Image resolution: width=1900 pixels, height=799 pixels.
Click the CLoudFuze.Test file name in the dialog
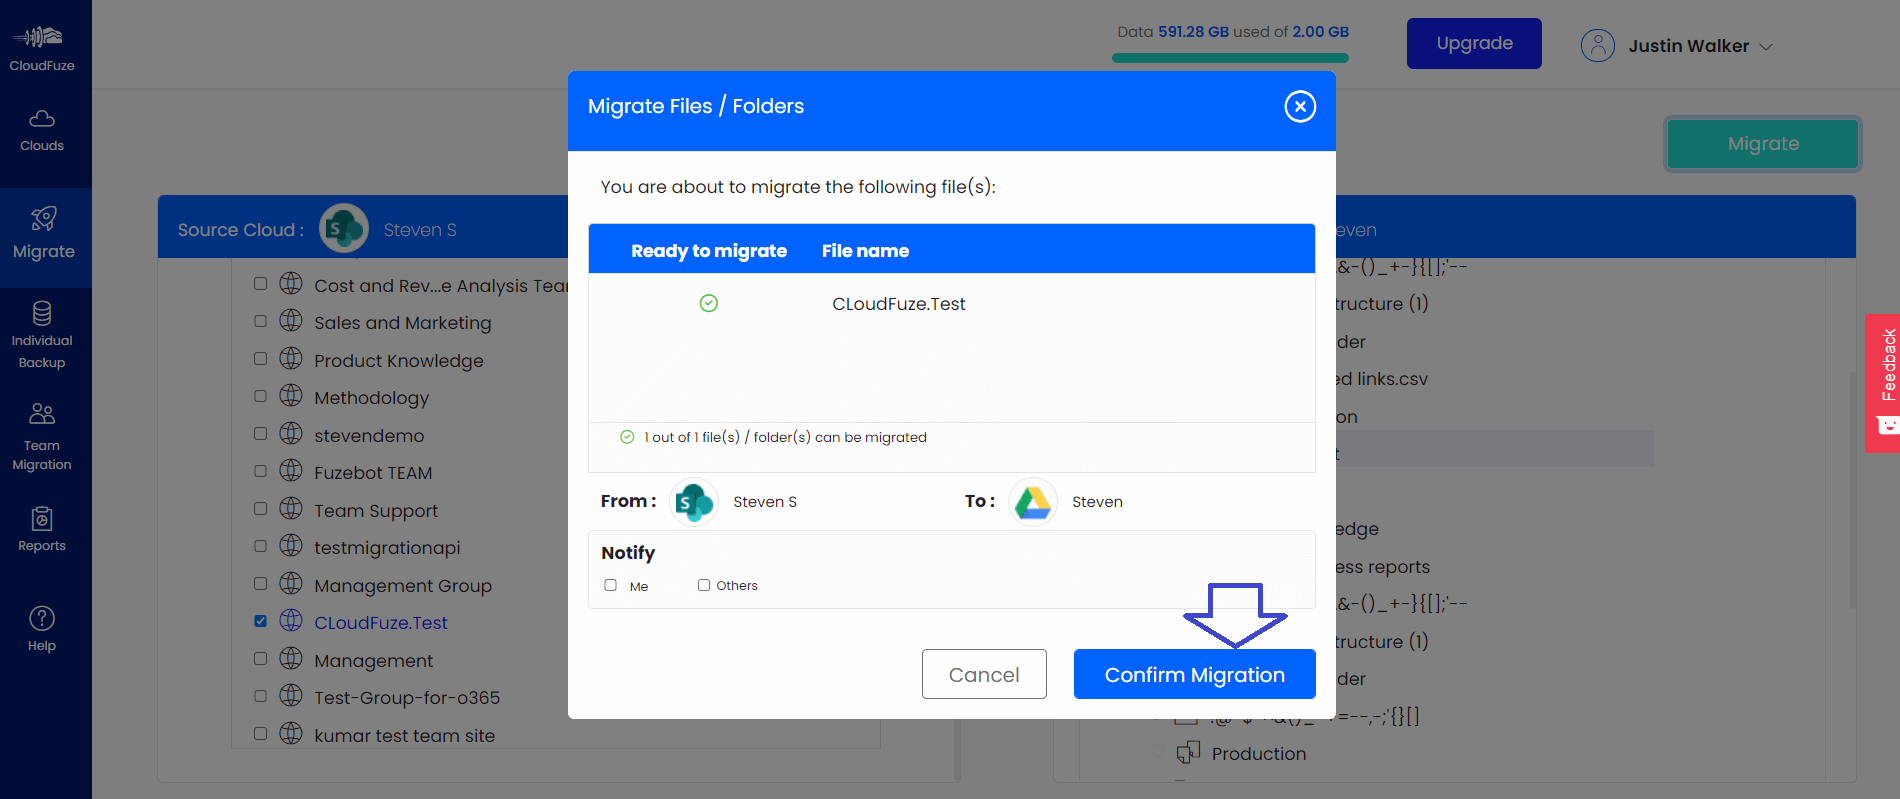tap(899, 304)
